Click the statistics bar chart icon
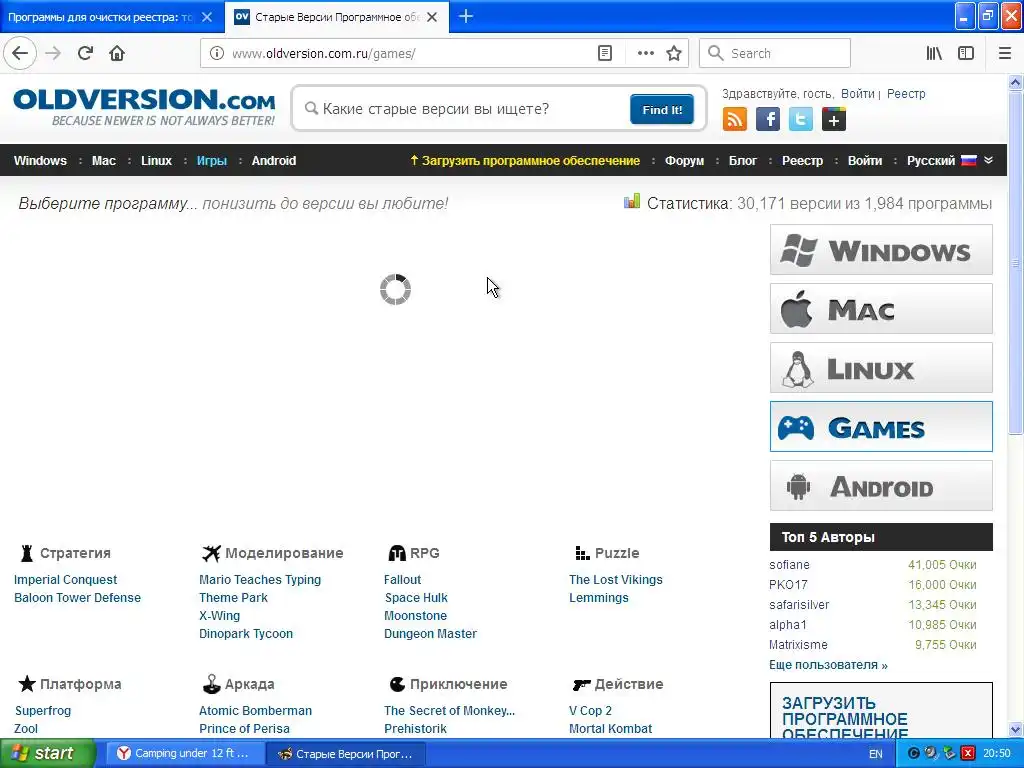1024x768 pixels. 632,201
